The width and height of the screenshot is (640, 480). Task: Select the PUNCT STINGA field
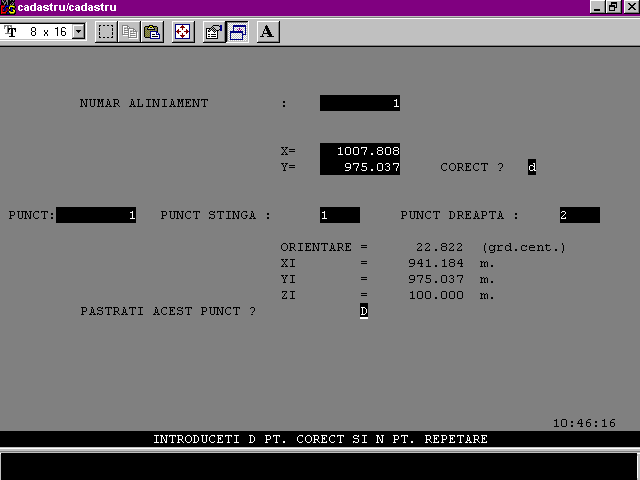pos(340,215)
